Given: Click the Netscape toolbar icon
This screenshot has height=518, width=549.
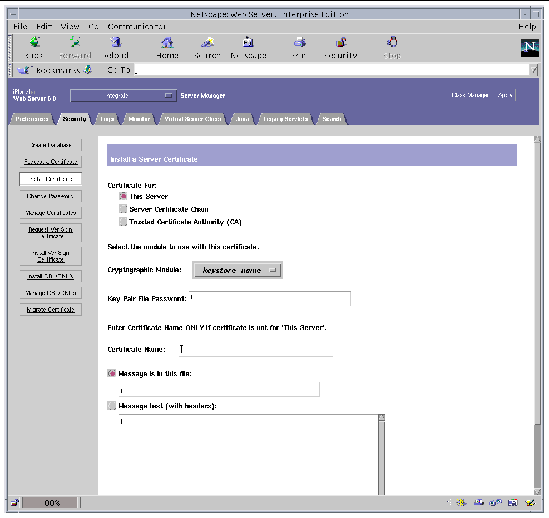Looking at the screenshot, I should 248,43.
